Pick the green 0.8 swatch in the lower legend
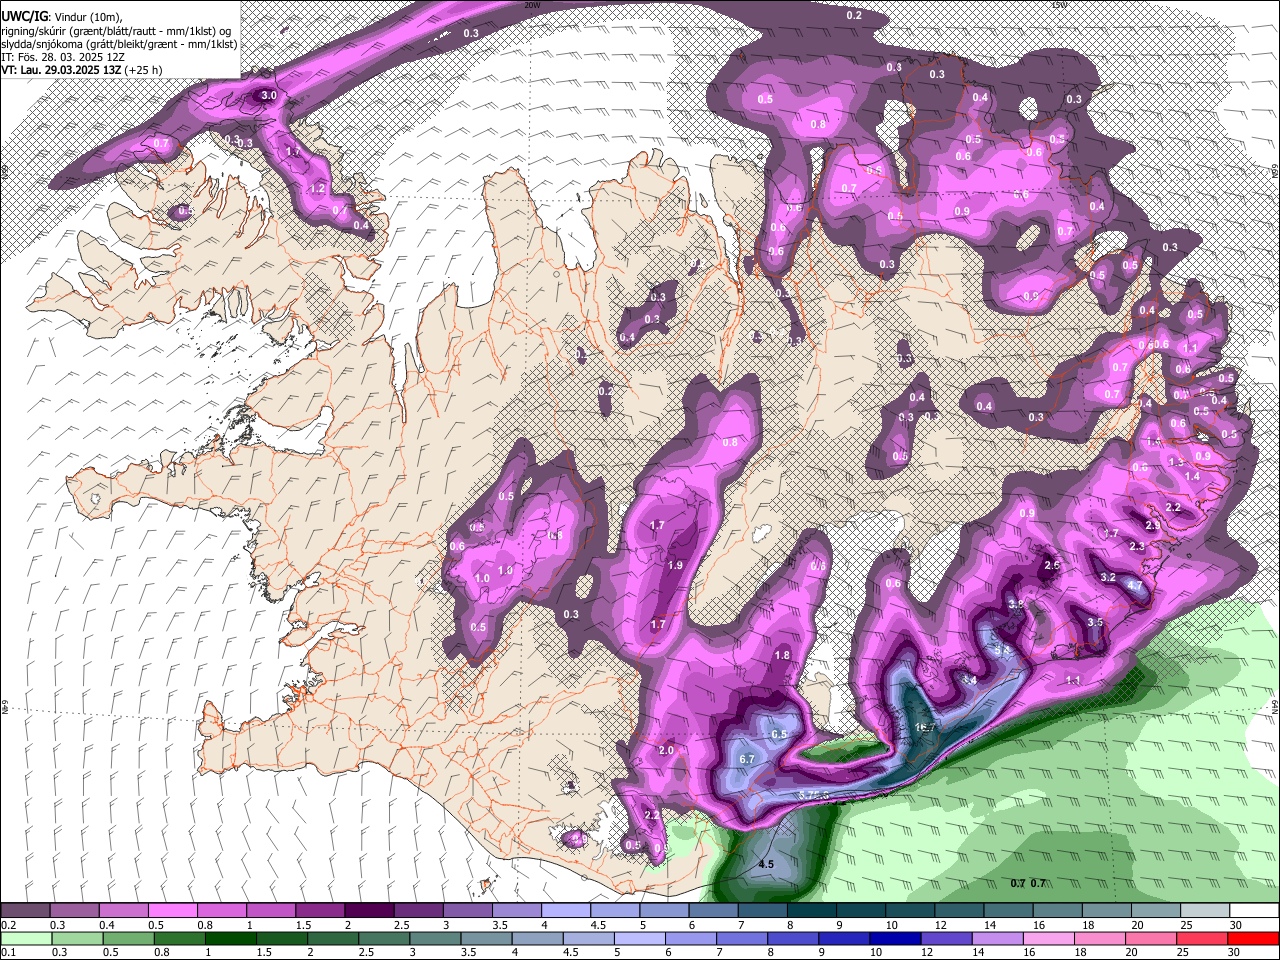Image resolution: width=1280 pixels, height=960 pixels. pos(179,938)
